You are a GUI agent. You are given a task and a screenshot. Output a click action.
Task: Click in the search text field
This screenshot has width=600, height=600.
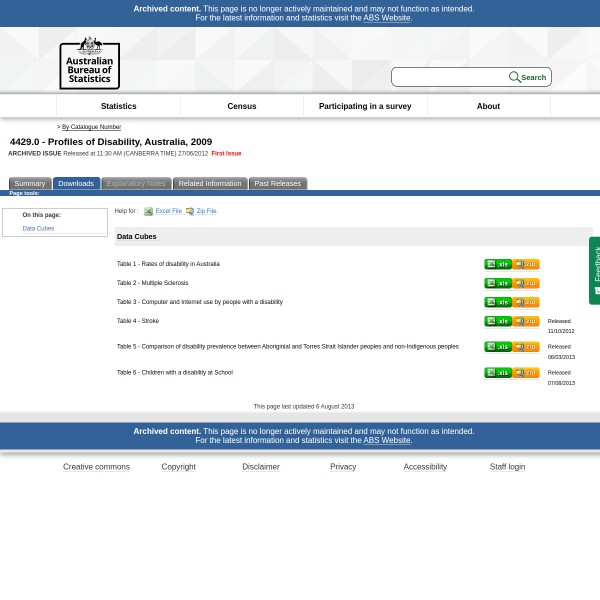tap(449, 77)
